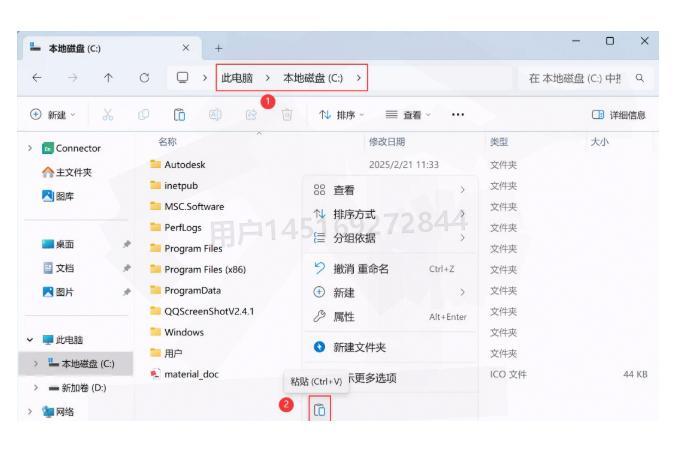The image size is (676, 452).
Task: Select the MSC.Software folder
Action: (x=187, y=207)
